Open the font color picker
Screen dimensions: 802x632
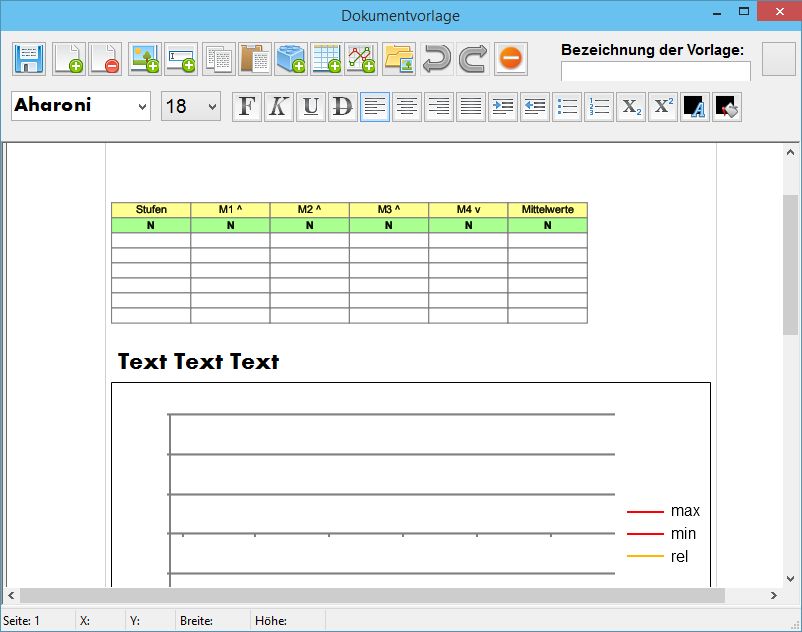[694, 107]
